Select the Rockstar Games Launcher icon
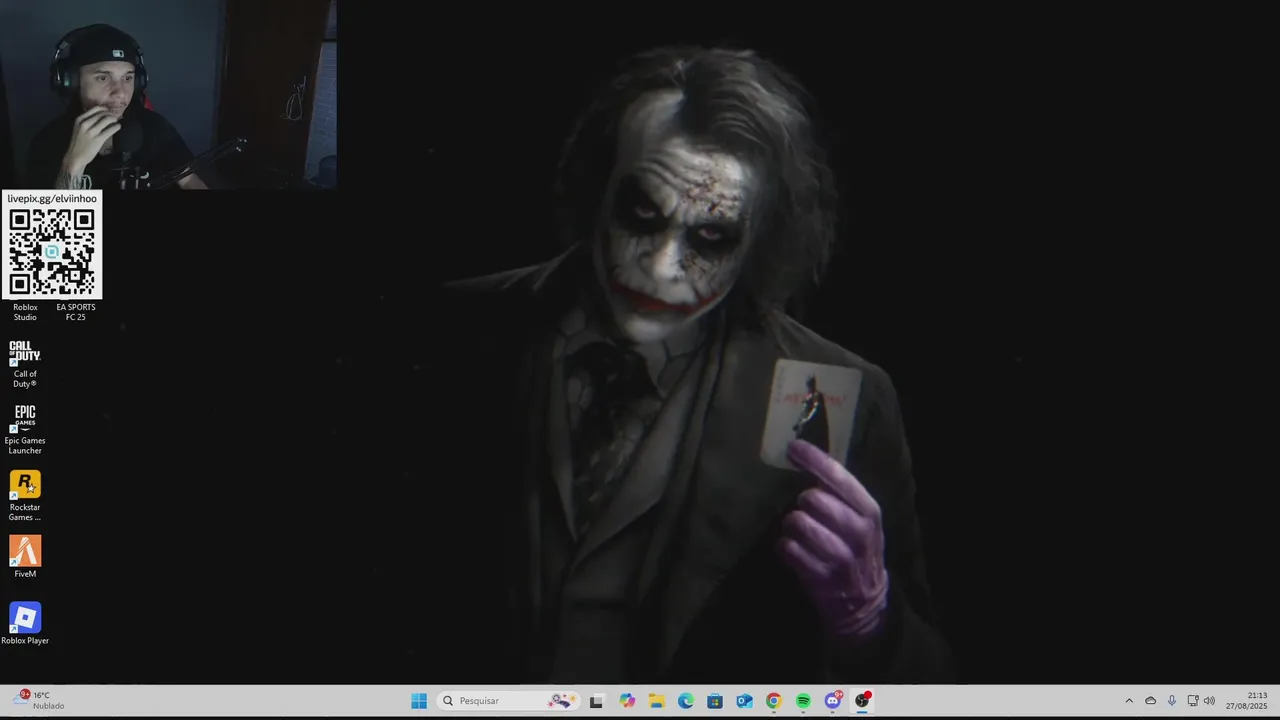The height and width of the screenshot is (720, 1280). [25, 496]
